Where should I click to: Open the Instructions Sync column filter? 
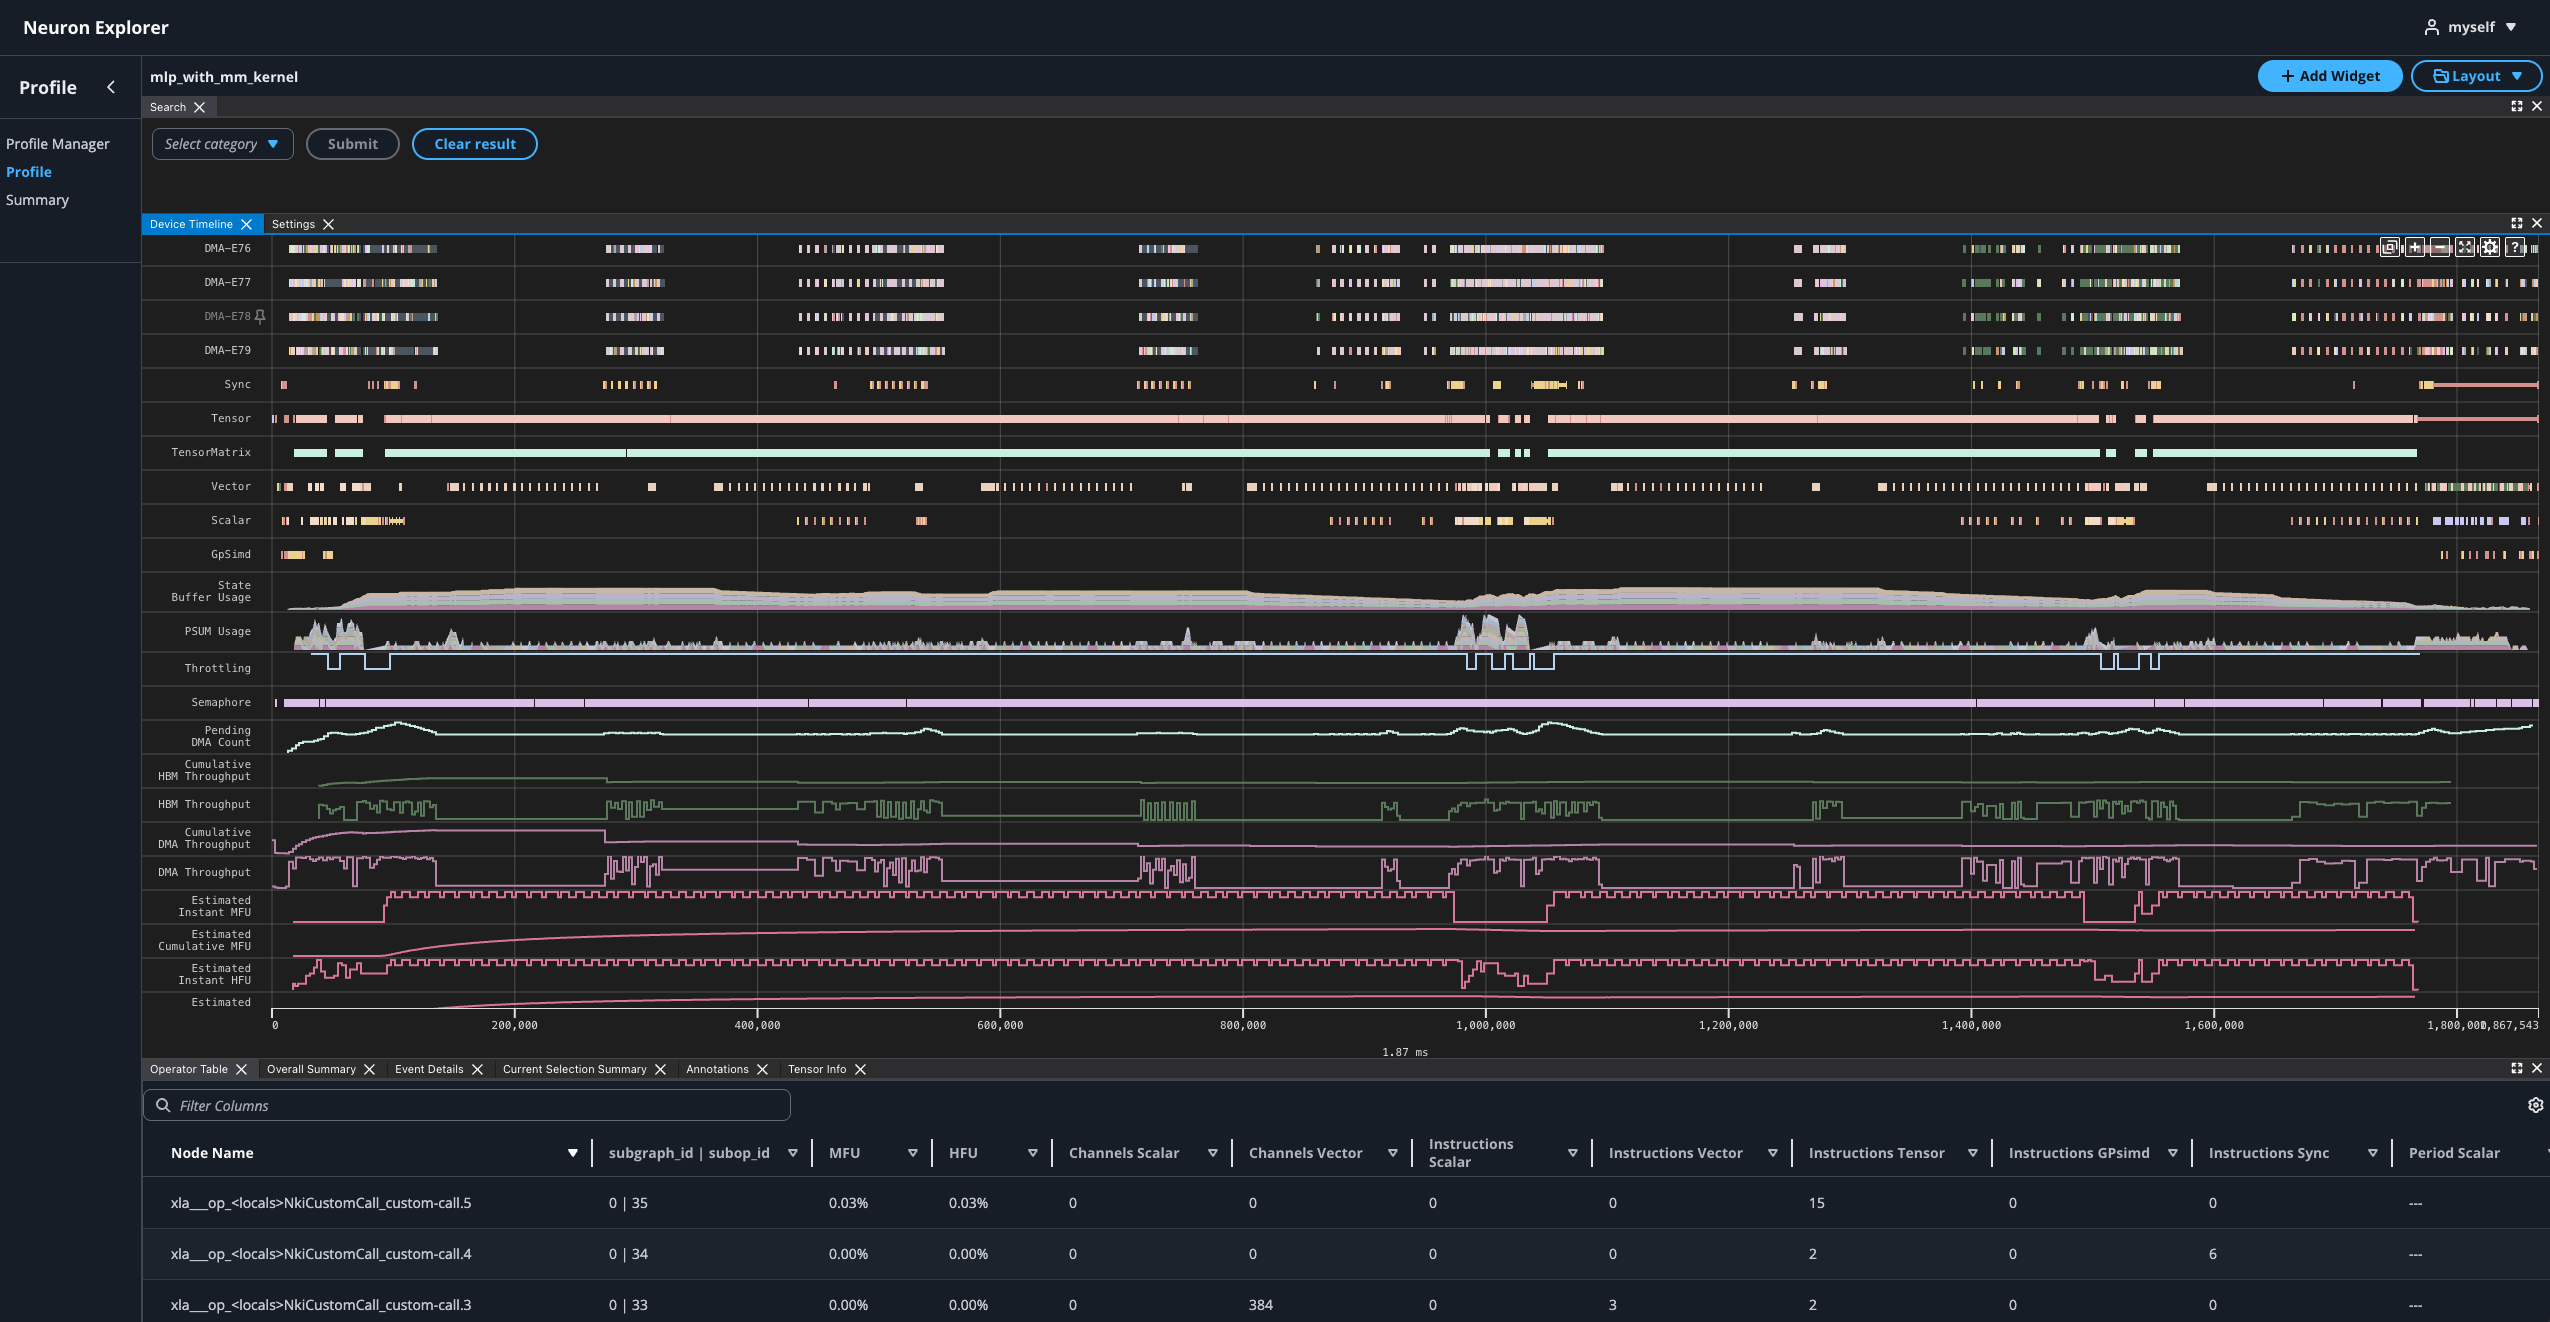pos(2373,1153)
